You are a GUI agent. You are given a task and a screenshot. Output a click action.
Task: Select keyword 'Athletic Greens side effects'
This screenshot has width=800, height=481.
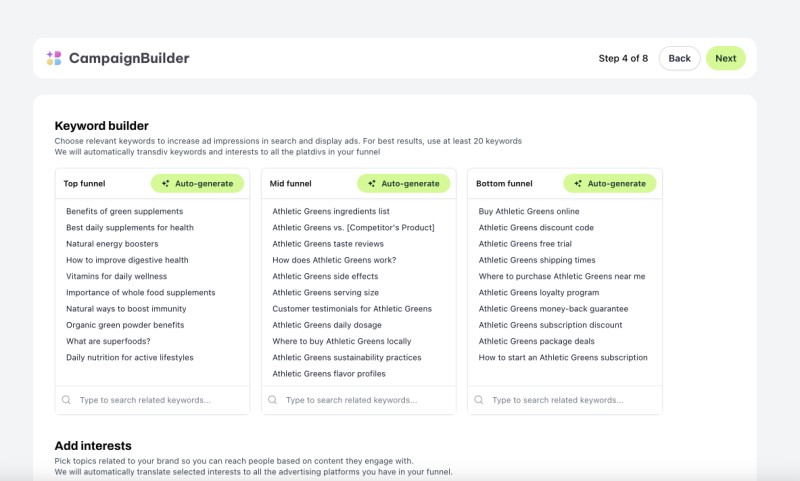[x=325, y=276]
